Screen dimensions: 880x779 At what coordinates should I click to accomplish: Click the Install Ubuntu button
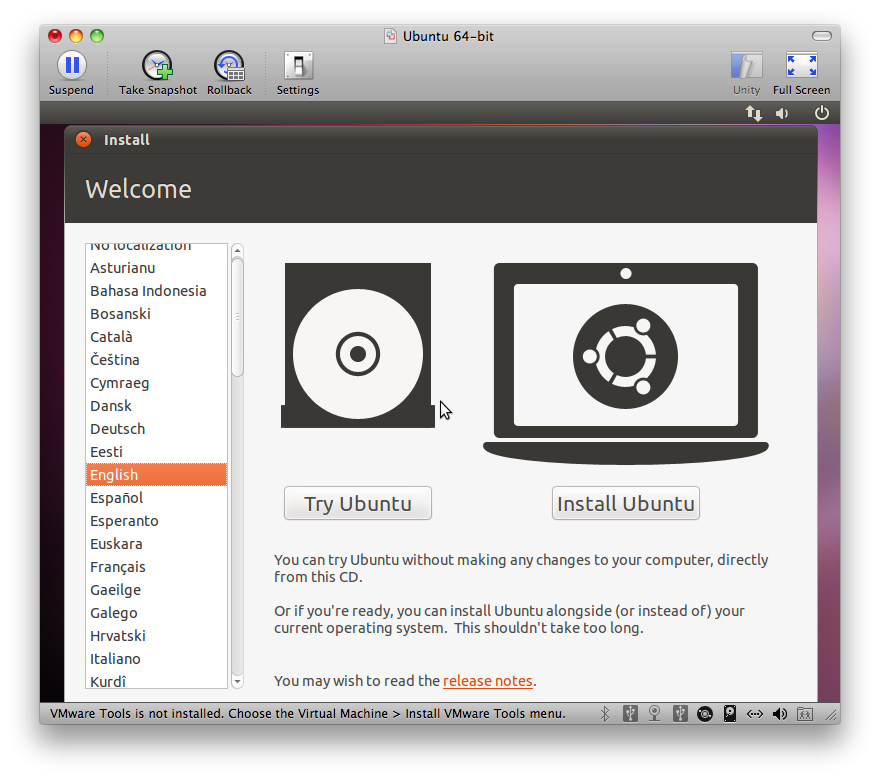[626, 503]
